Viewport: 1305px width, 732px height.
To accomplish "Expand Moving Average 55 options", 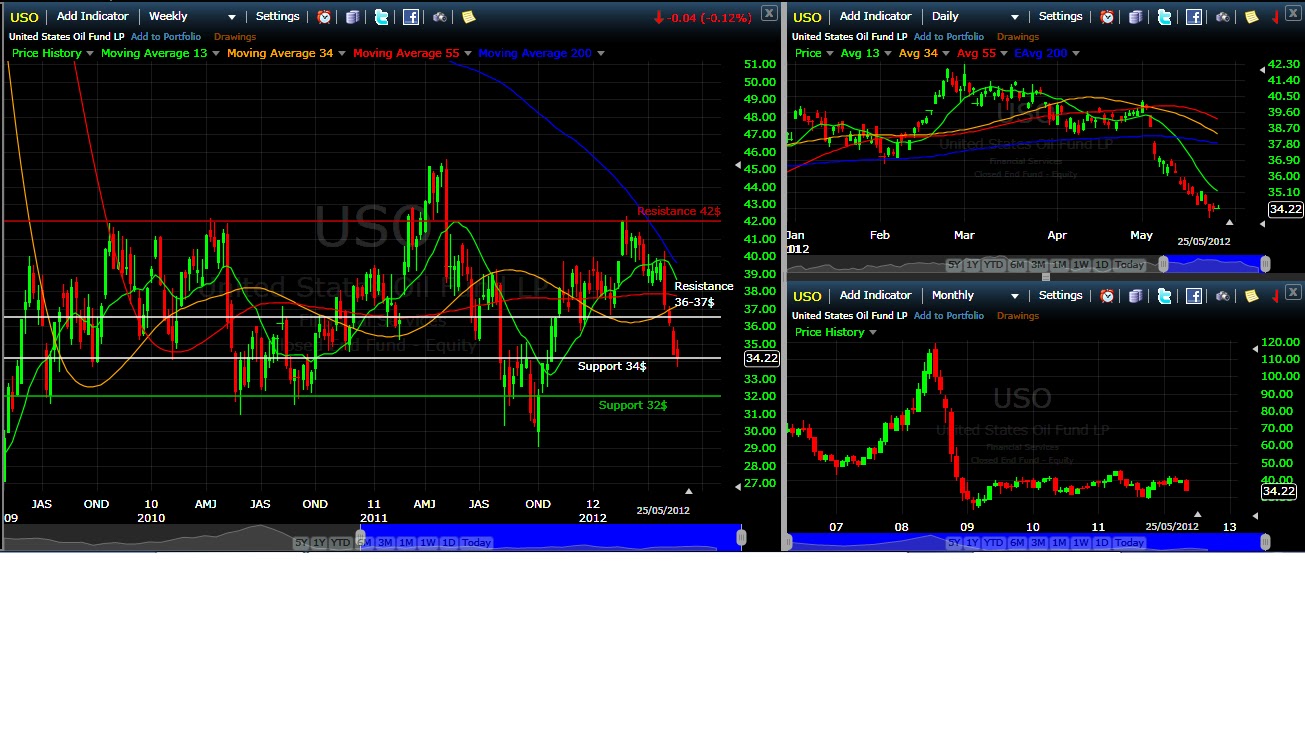I will click(x=467, y=53).
